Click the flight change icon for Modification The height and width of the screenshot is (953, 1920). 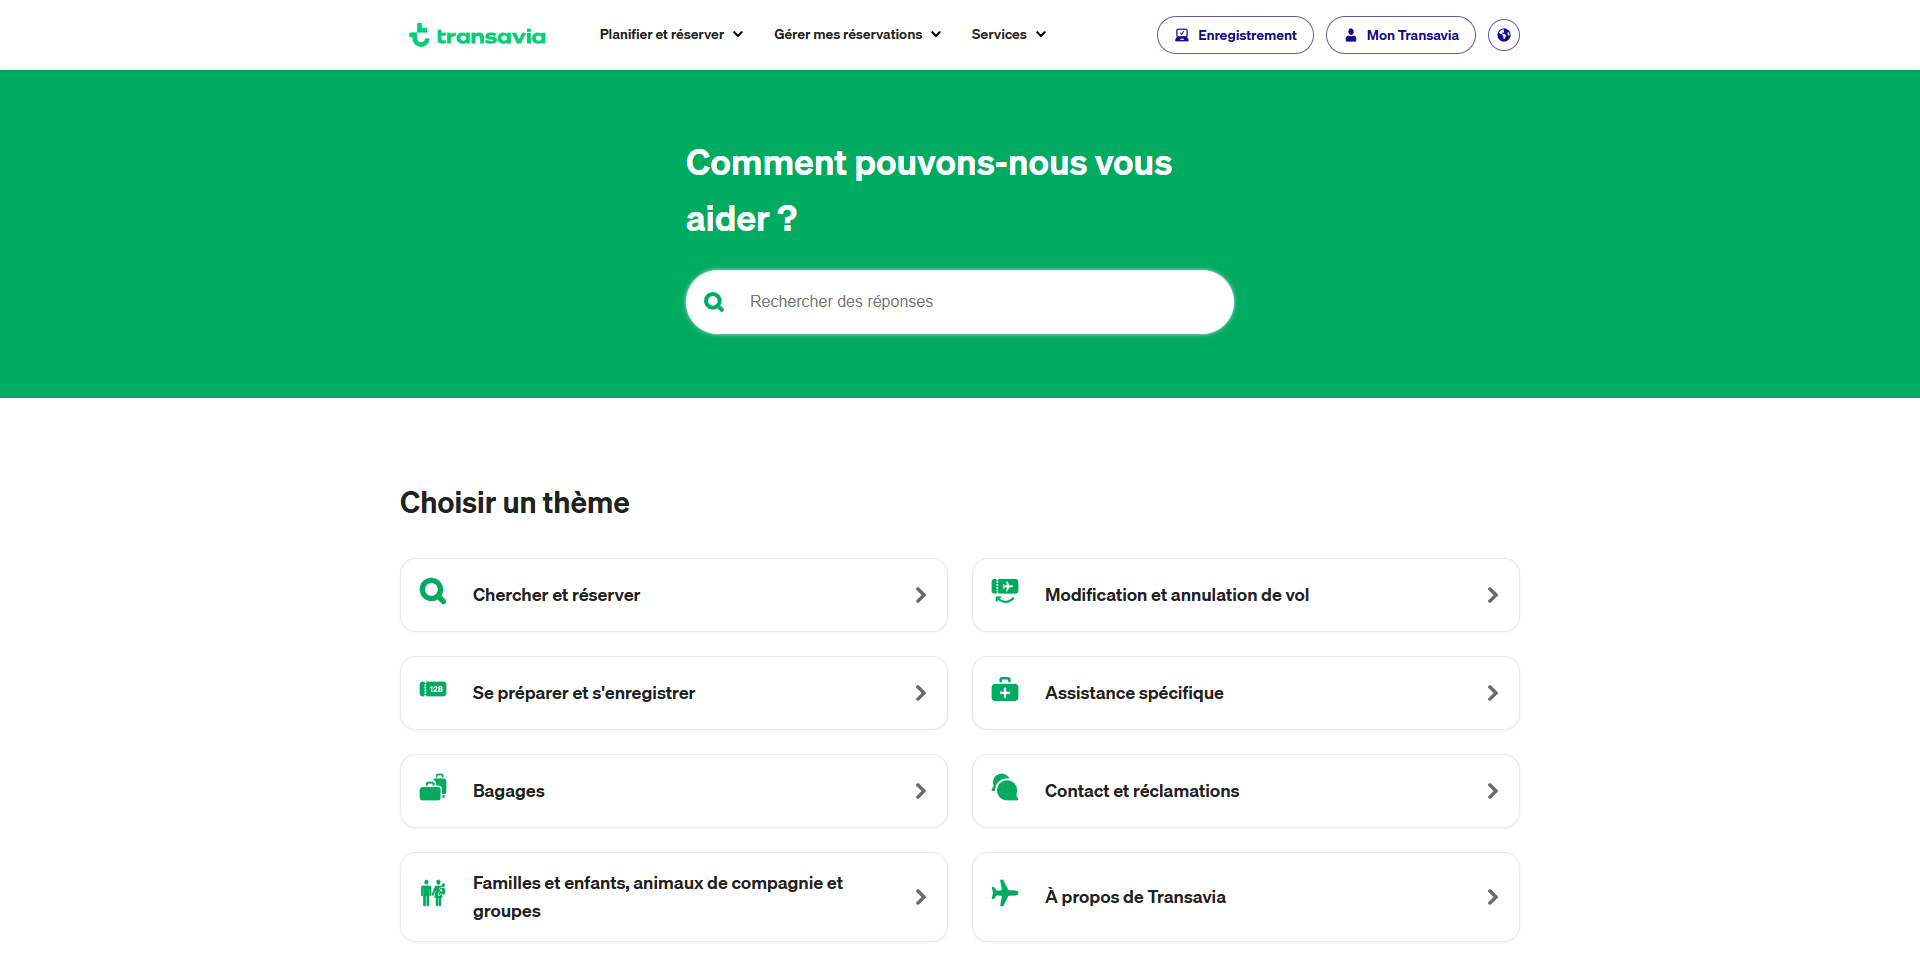tap(1005, 590)
